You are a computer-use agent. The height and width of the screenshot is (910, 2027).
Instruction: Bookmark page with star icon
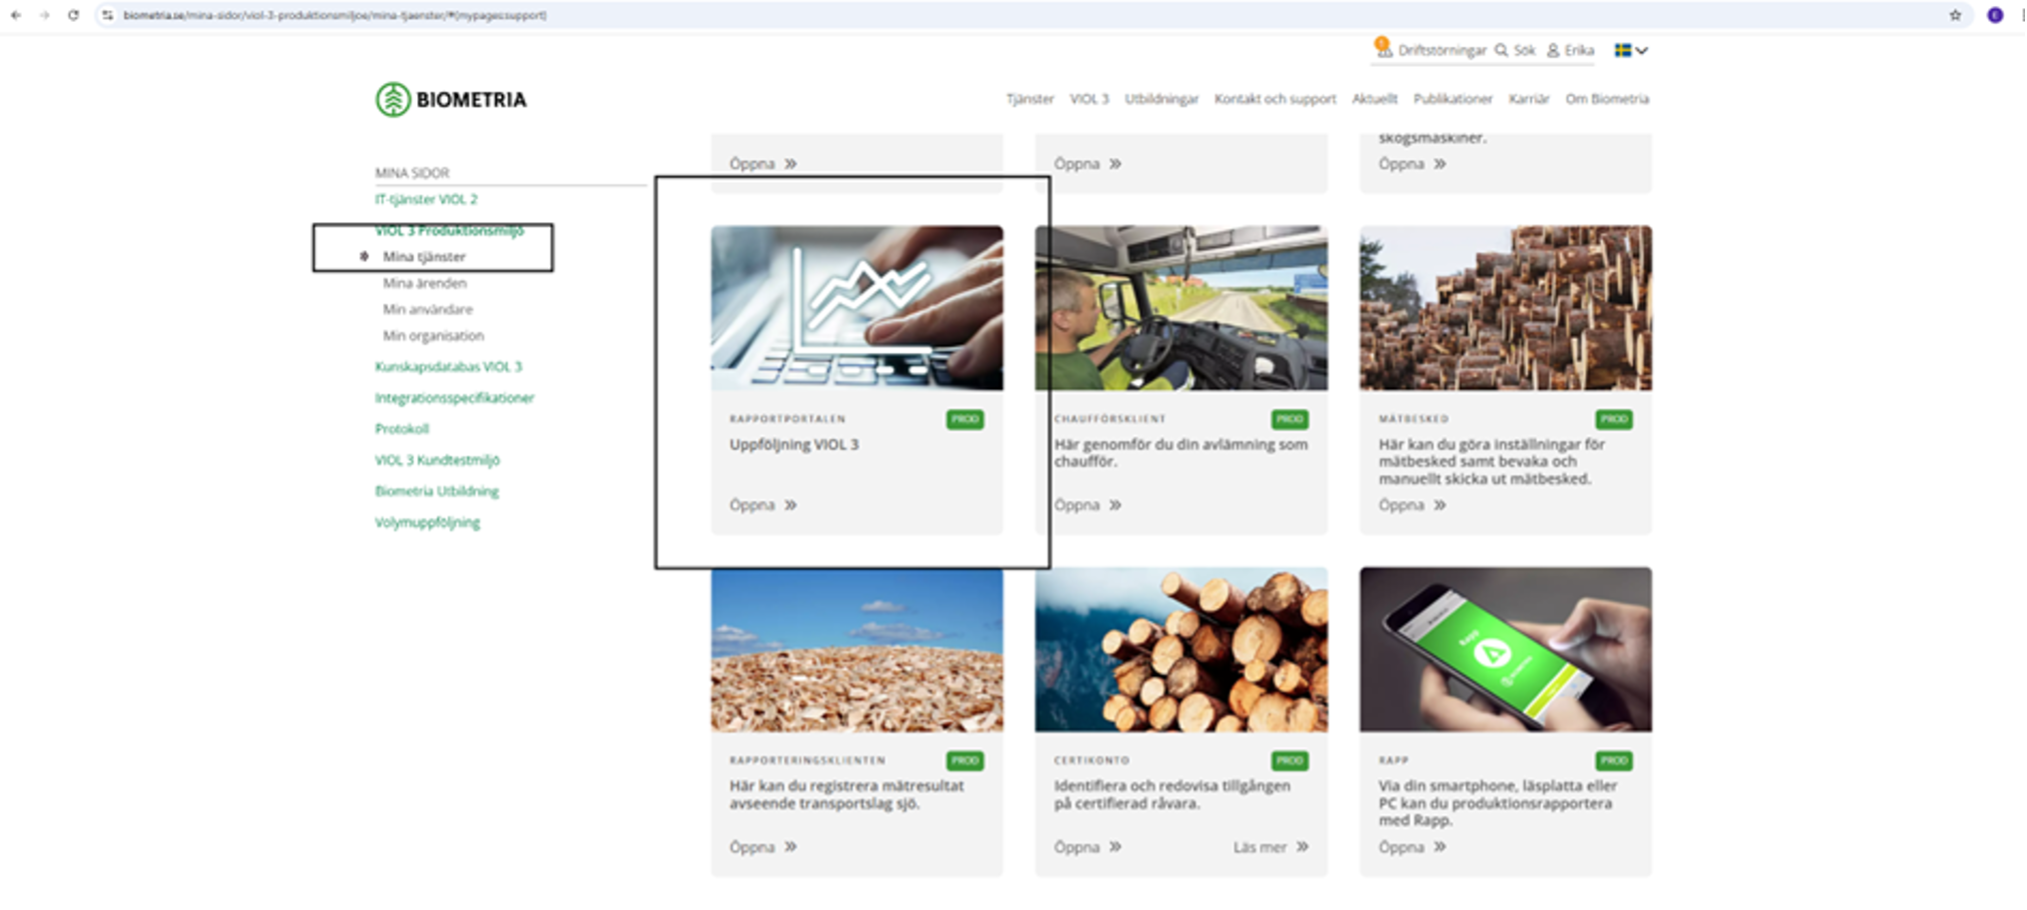click(1955, 15)
